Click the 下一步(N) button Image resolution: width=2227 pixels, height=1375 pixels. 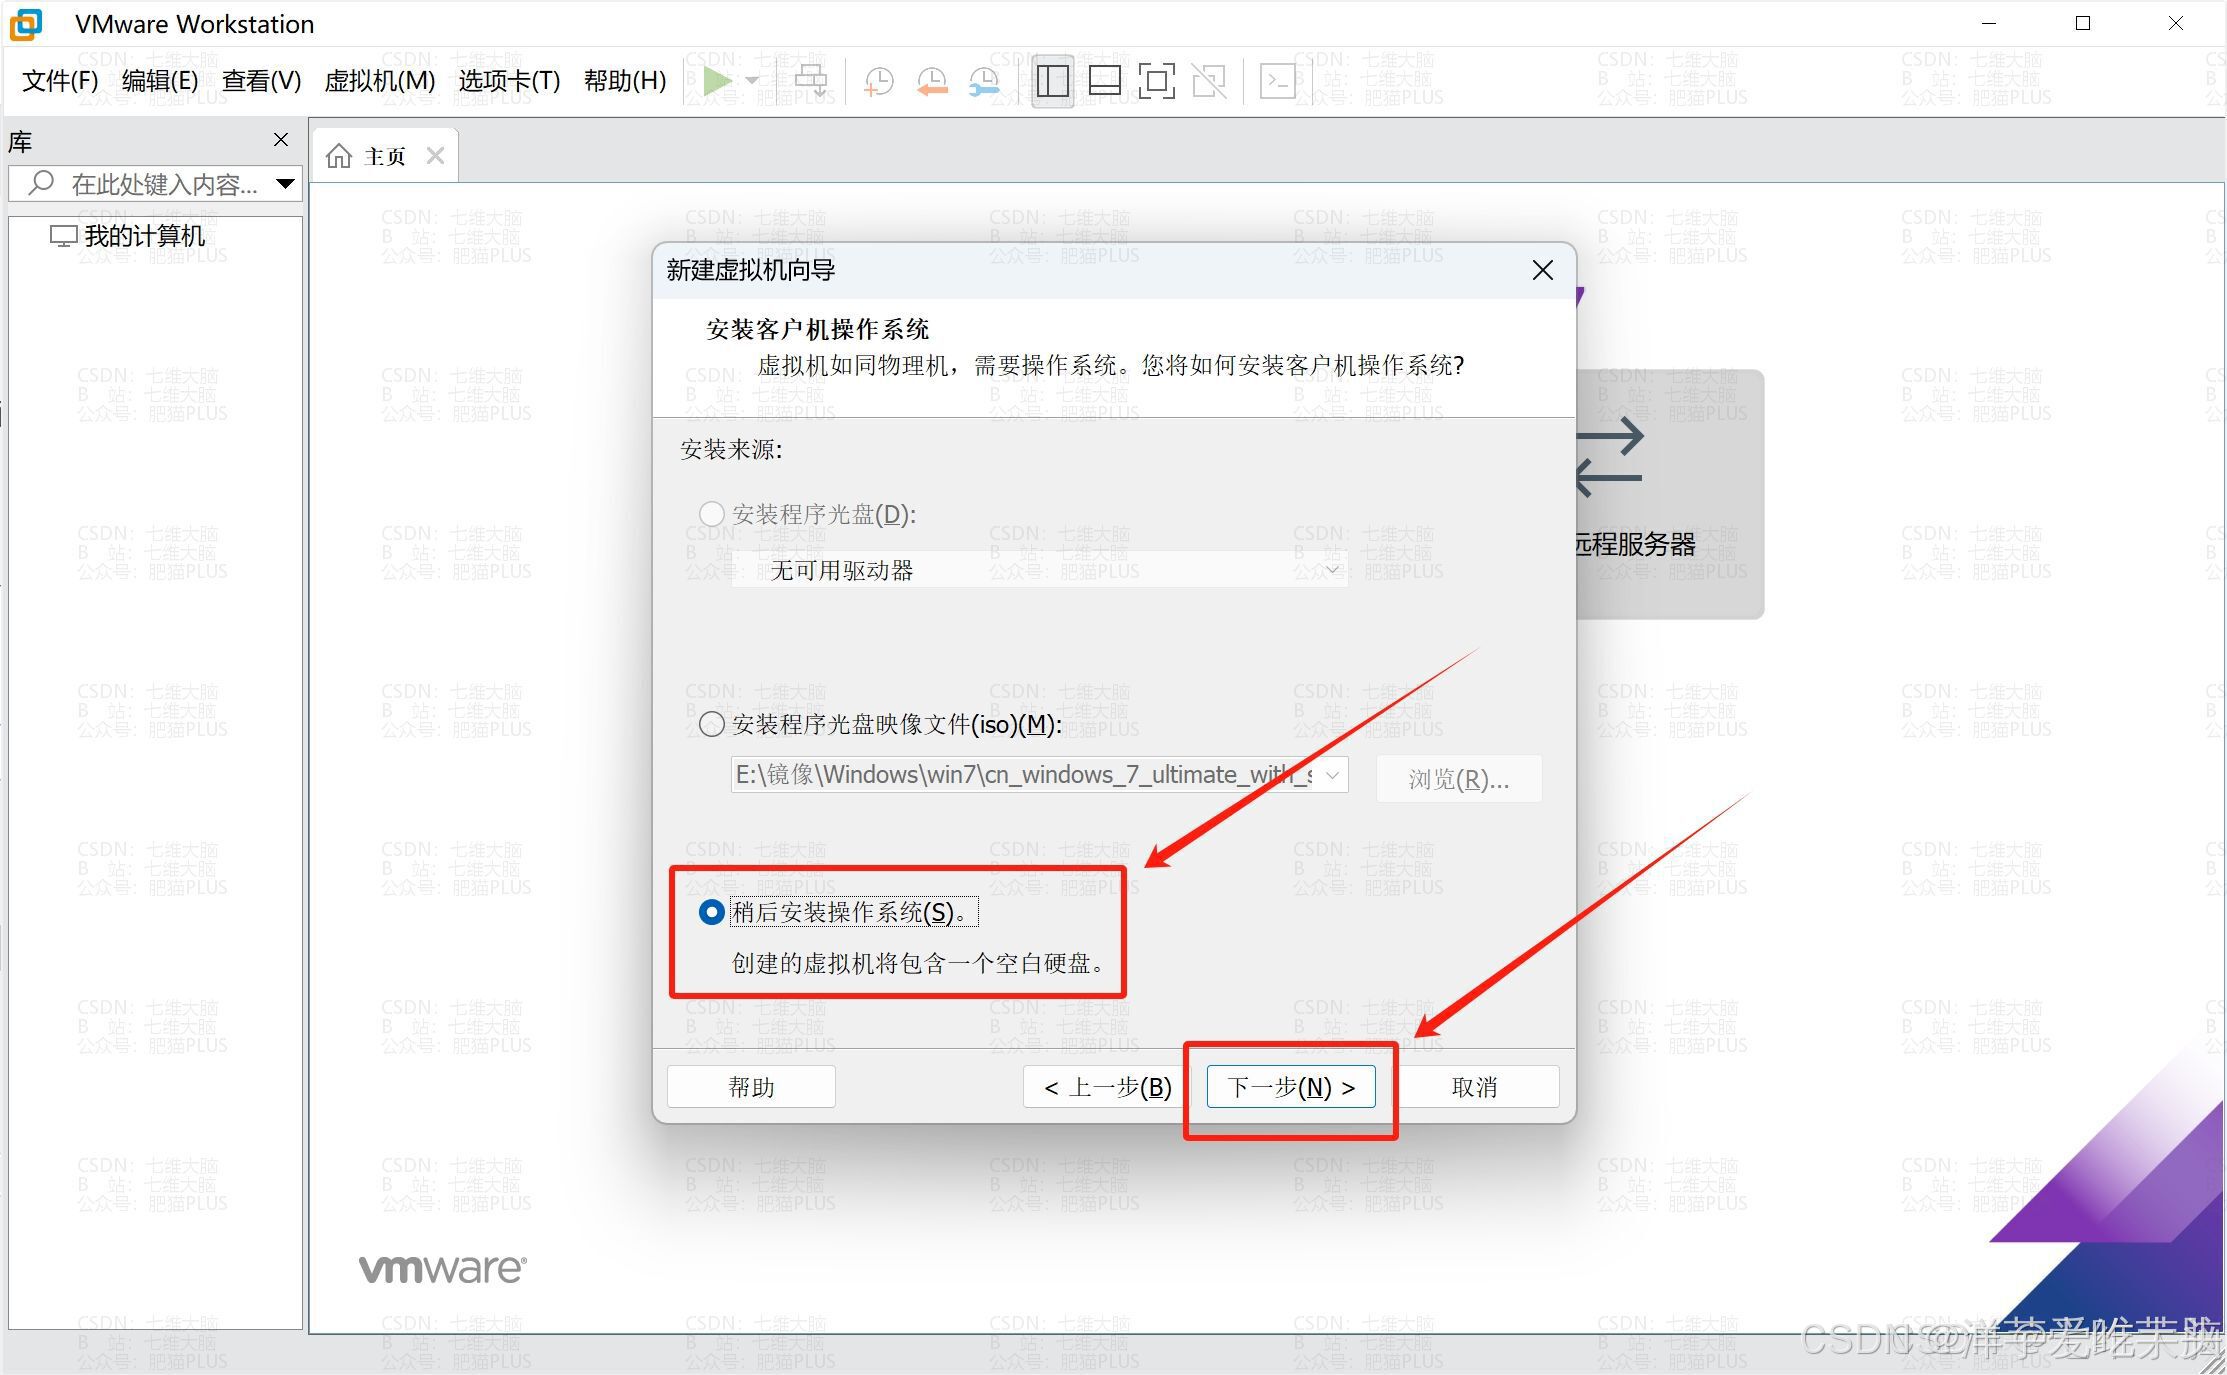coord(1290,1087)
